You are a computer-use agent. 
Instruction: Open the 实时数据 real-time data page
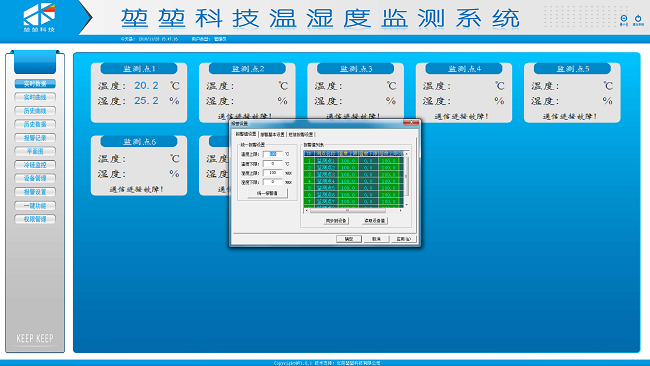(35, 84)
